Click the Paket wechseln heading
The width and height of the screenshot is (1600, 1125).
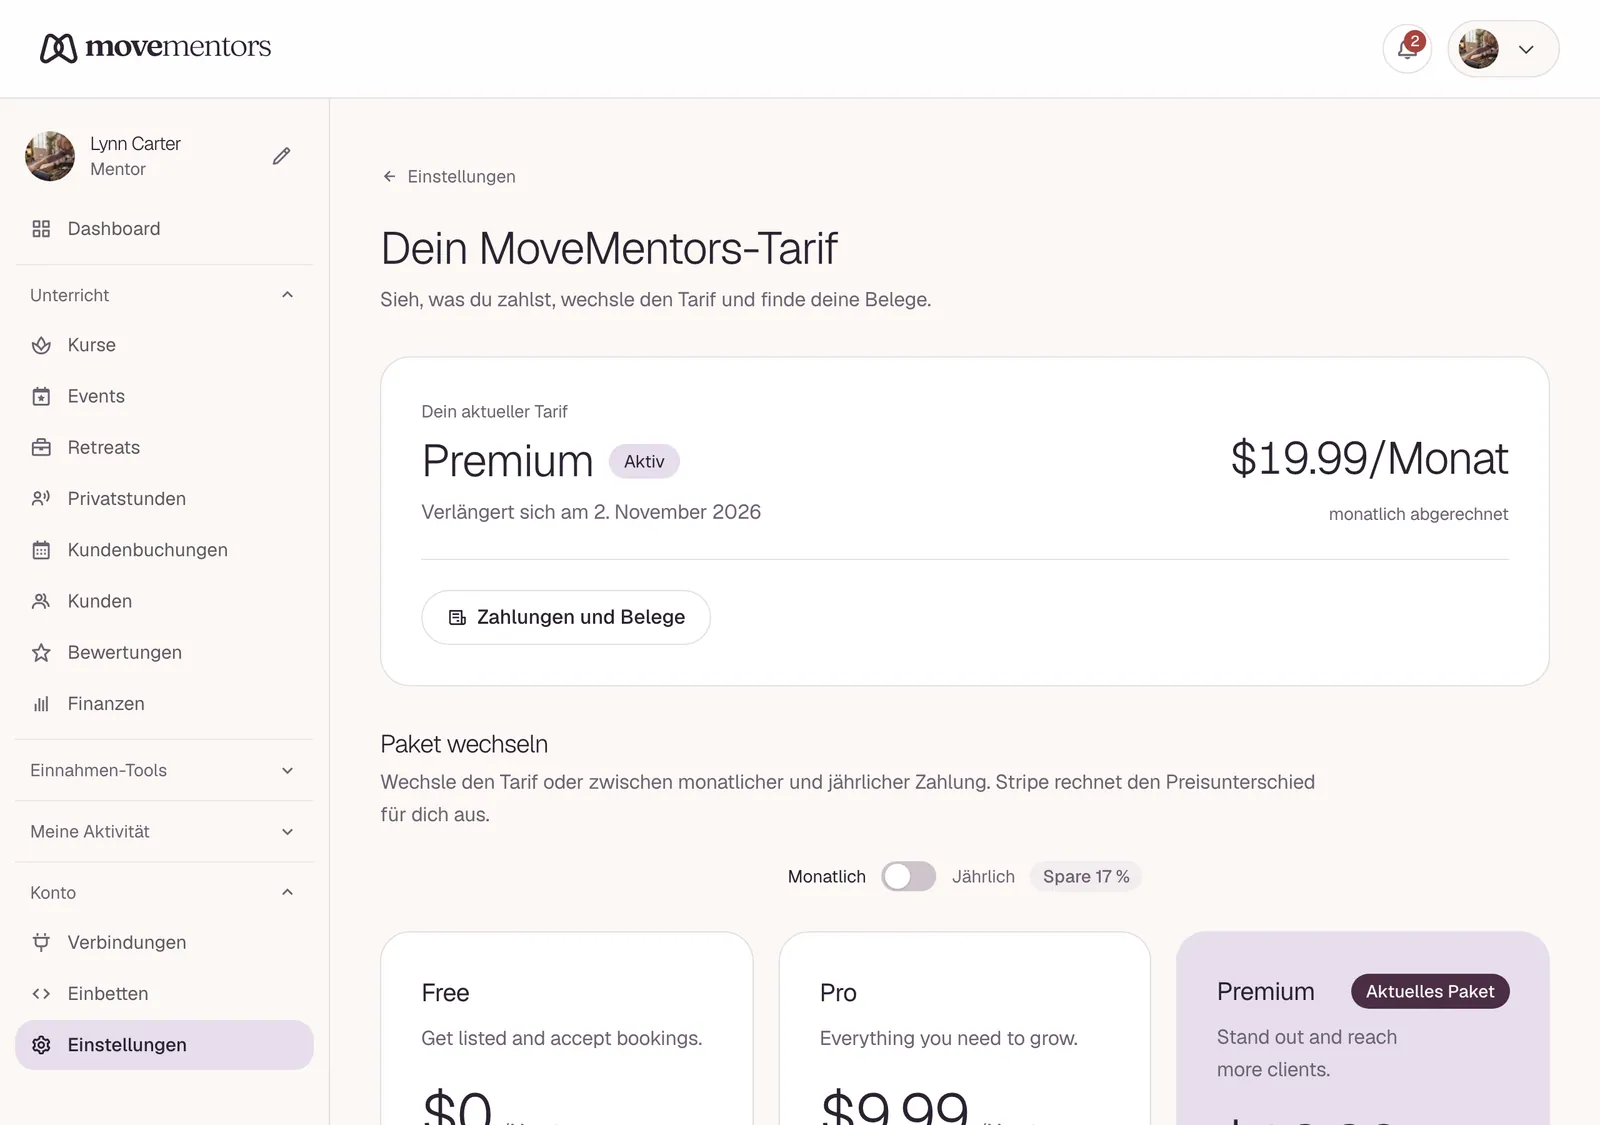pyautogui.click(x=464, y=744)
